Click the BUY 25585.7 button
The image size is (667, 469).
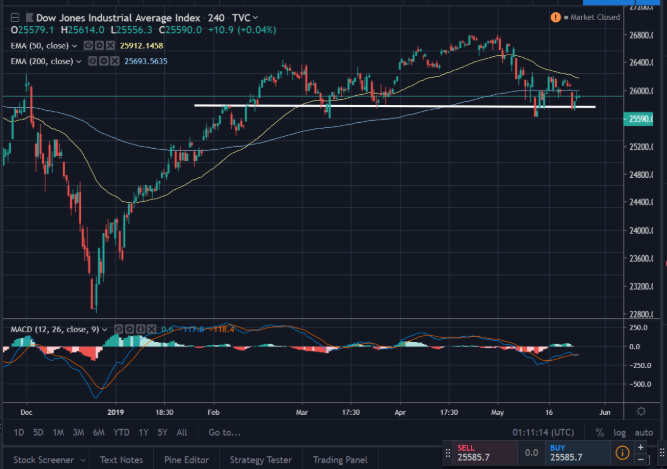point(577,453)
